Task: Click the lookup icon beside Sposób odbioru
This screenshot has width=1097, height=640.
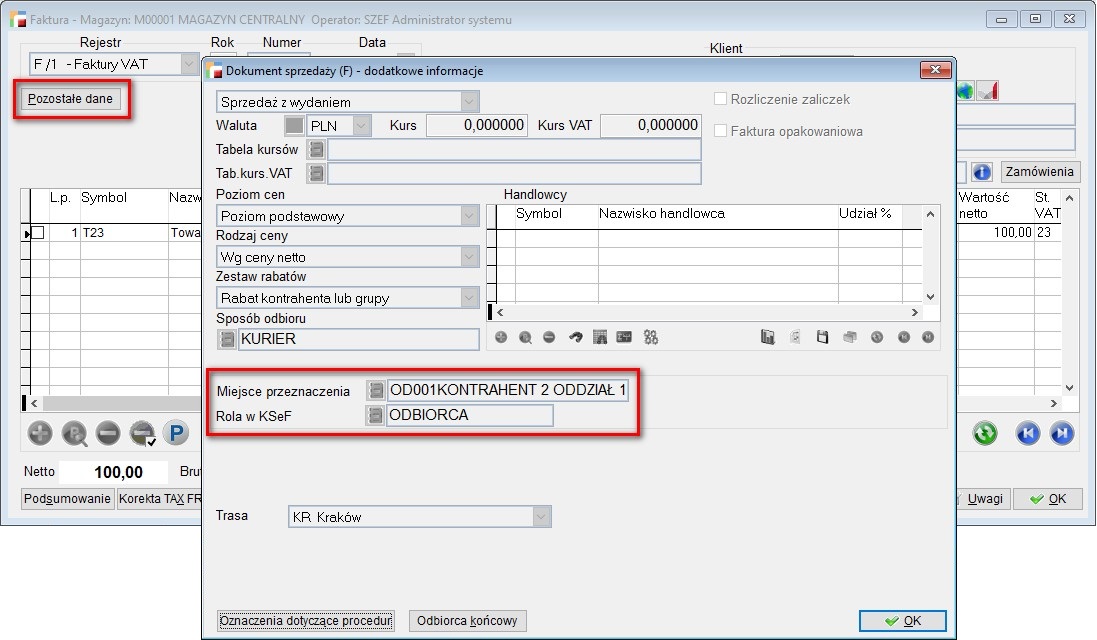Action: click(227, 339)
